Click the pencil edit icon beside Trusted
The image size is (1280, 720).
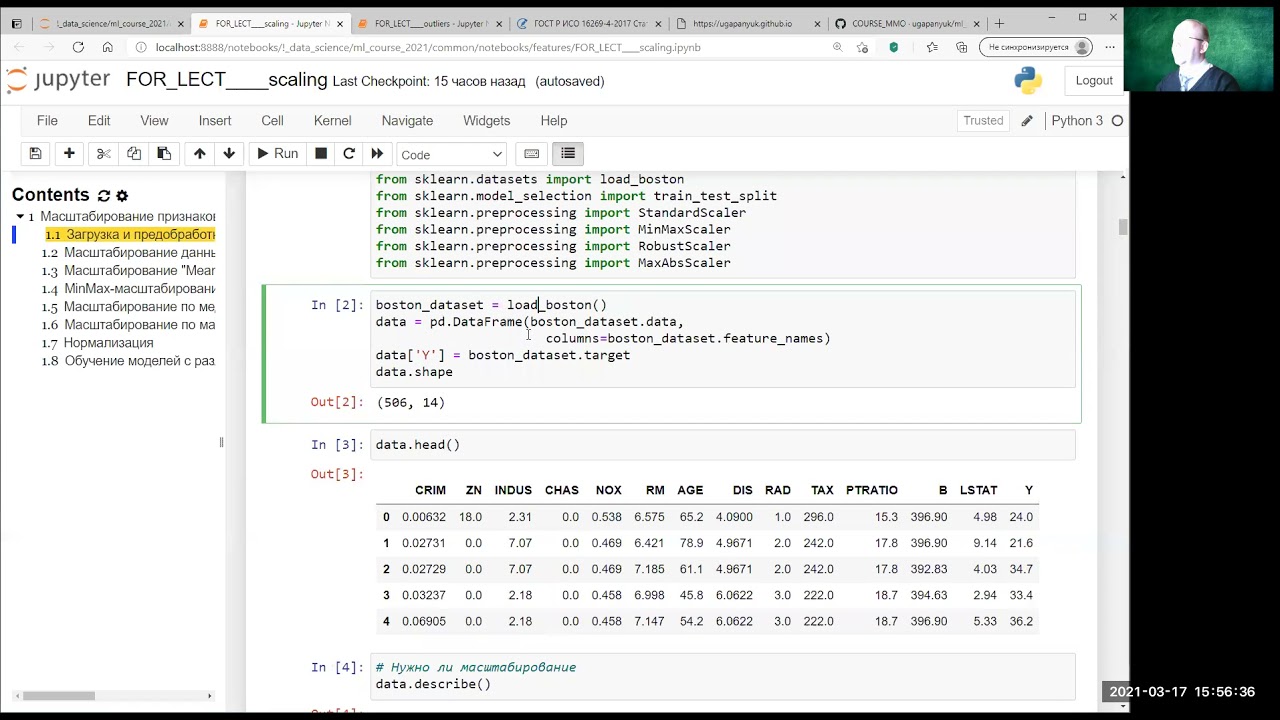pos(1026,121)
